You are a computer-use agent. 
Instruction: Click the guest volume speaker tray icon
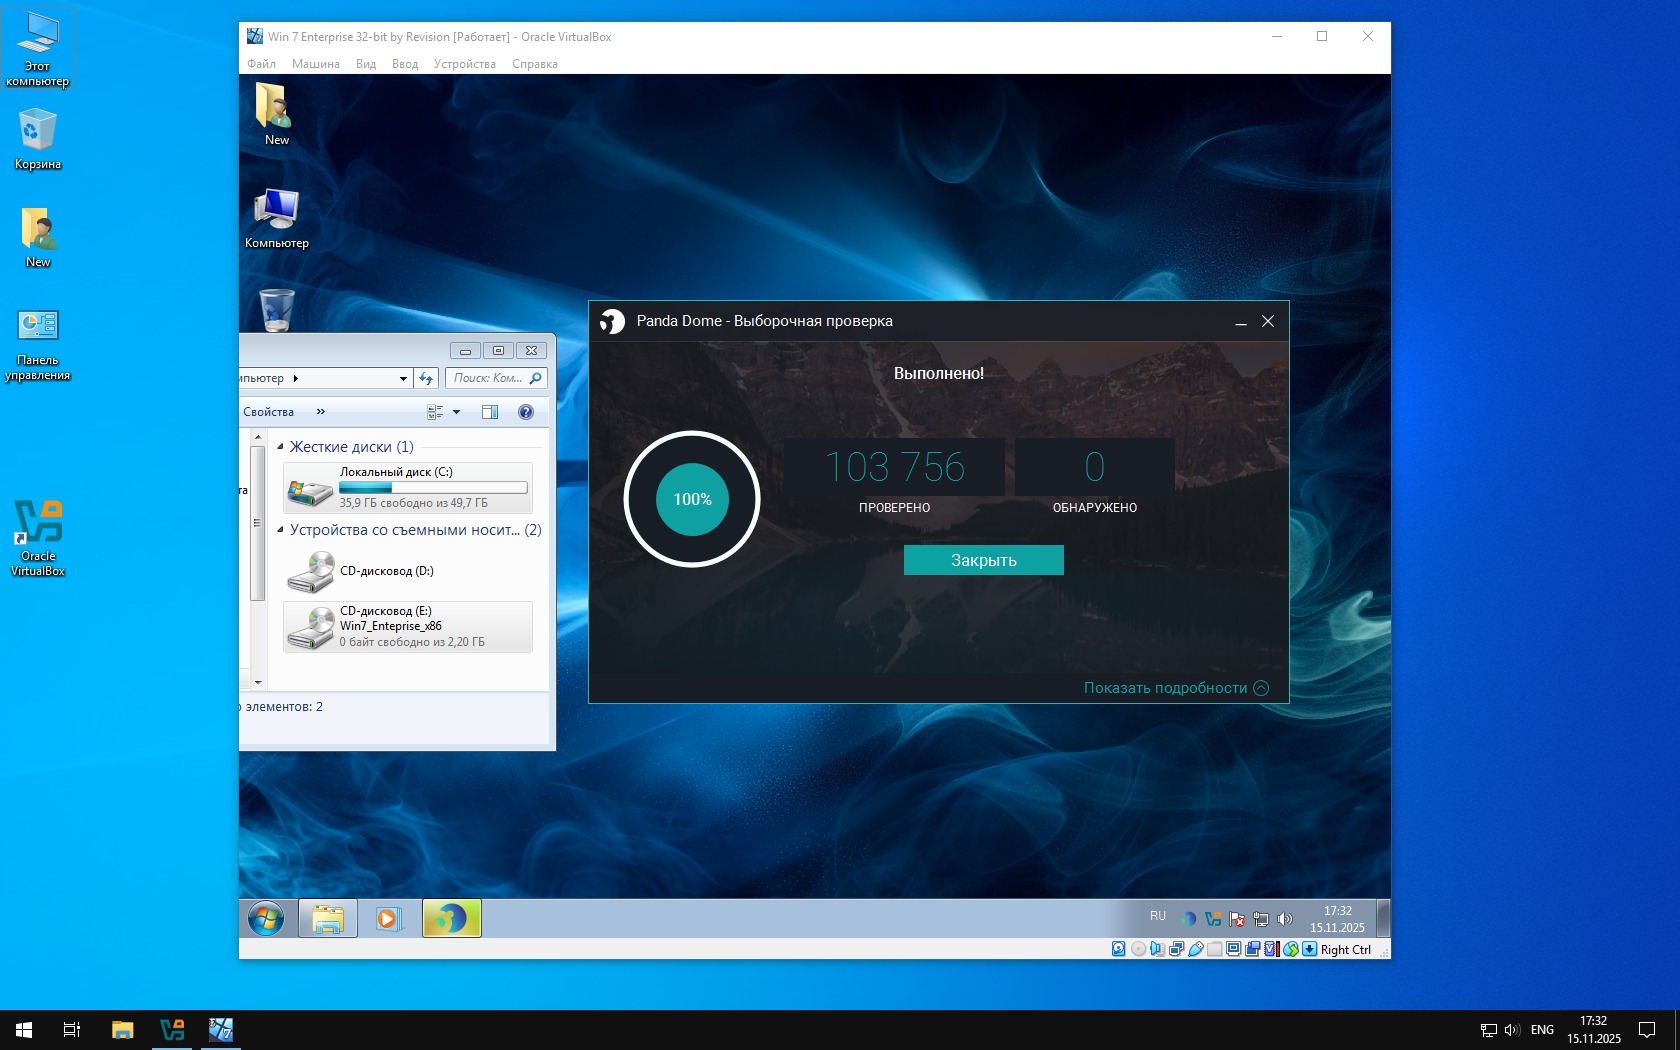tap(1285, 919)
